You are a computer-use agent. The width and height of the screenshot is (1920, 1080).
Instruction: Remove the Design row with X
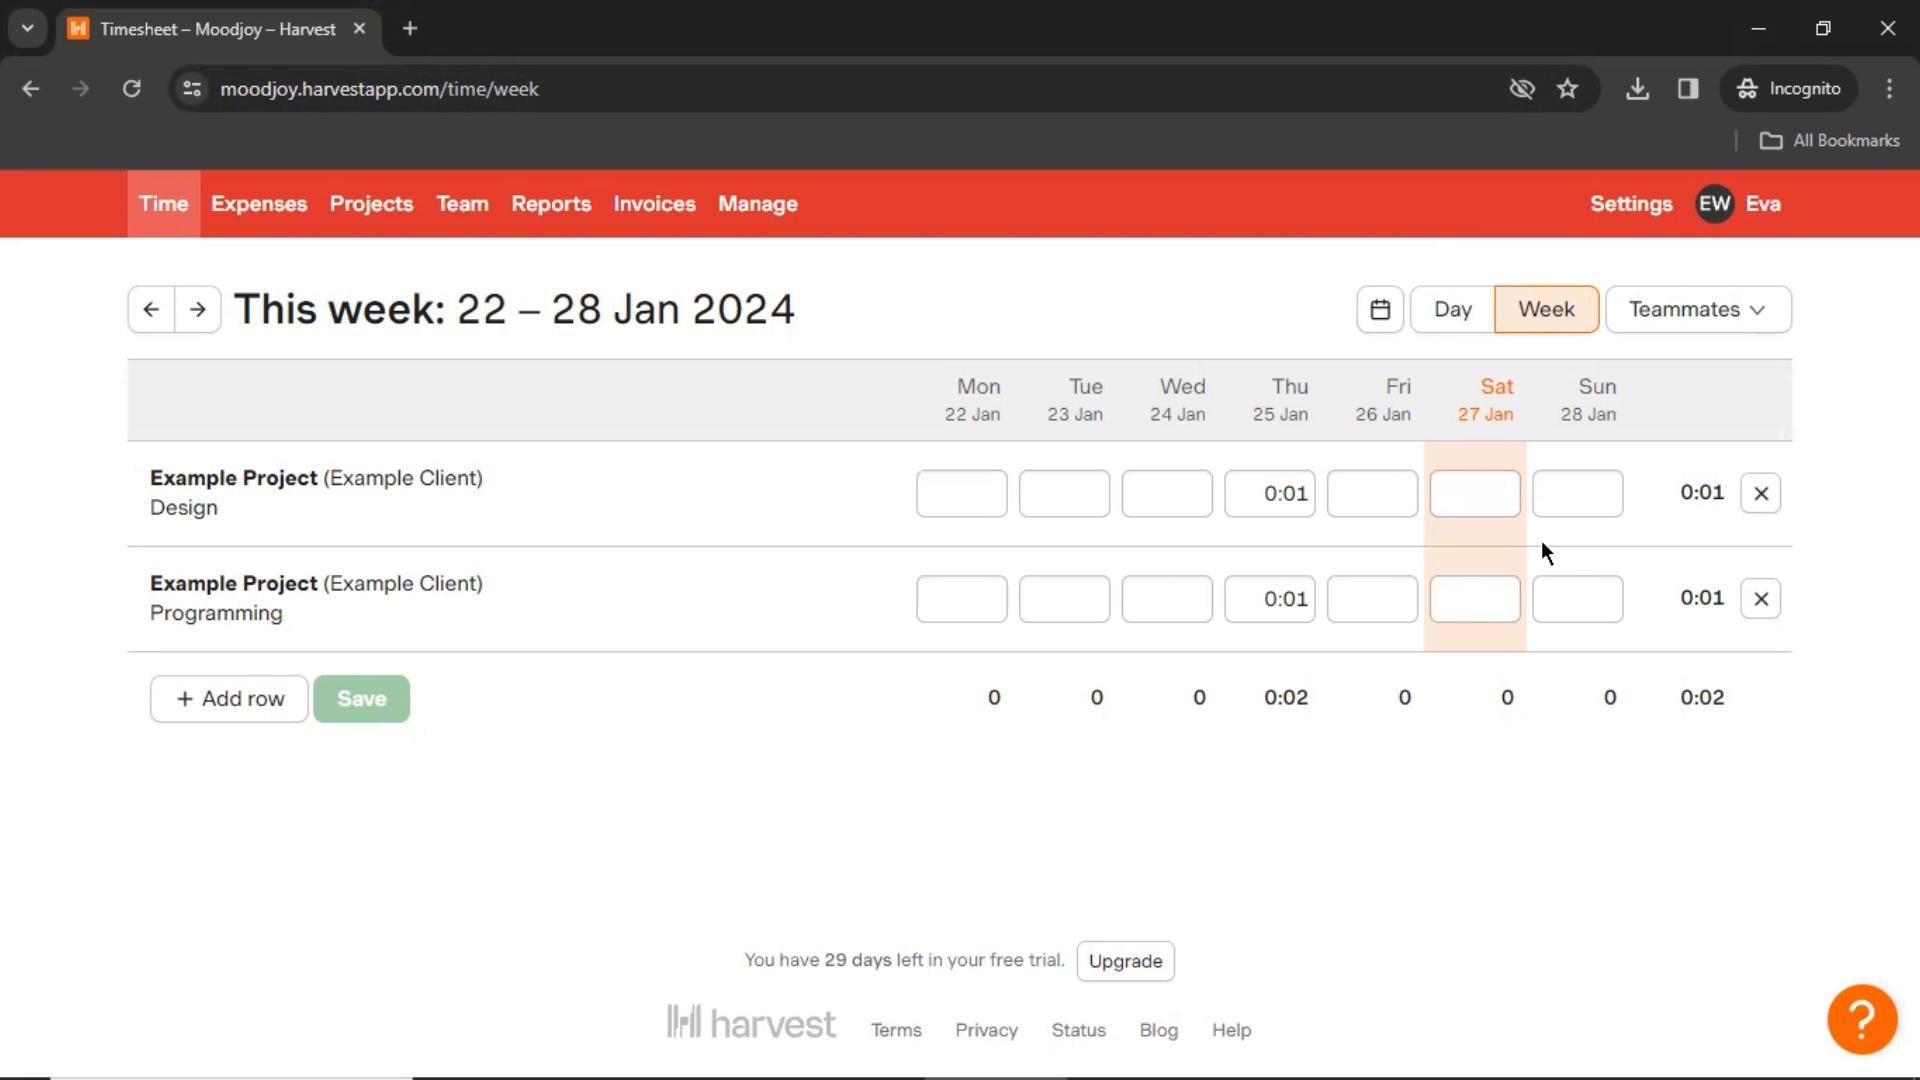1760,494
